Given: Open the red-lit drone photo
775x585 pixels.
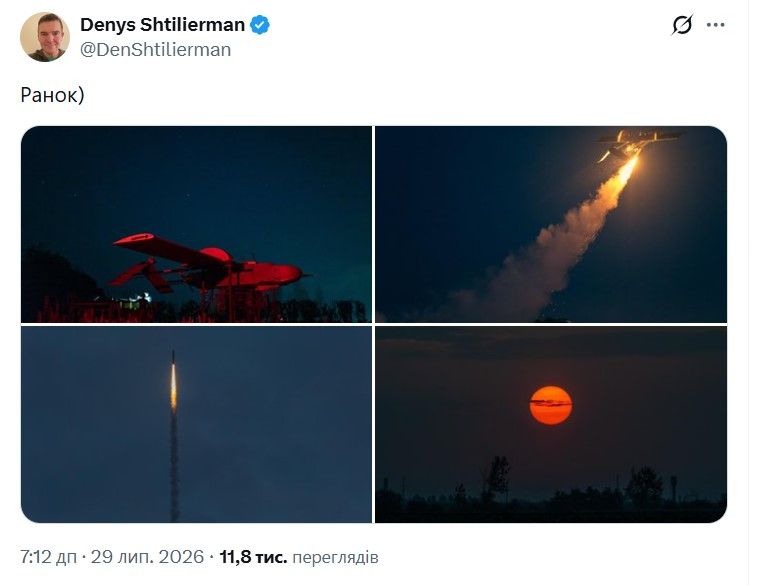Looking at the screenshot, I should [x=196, y=224].
